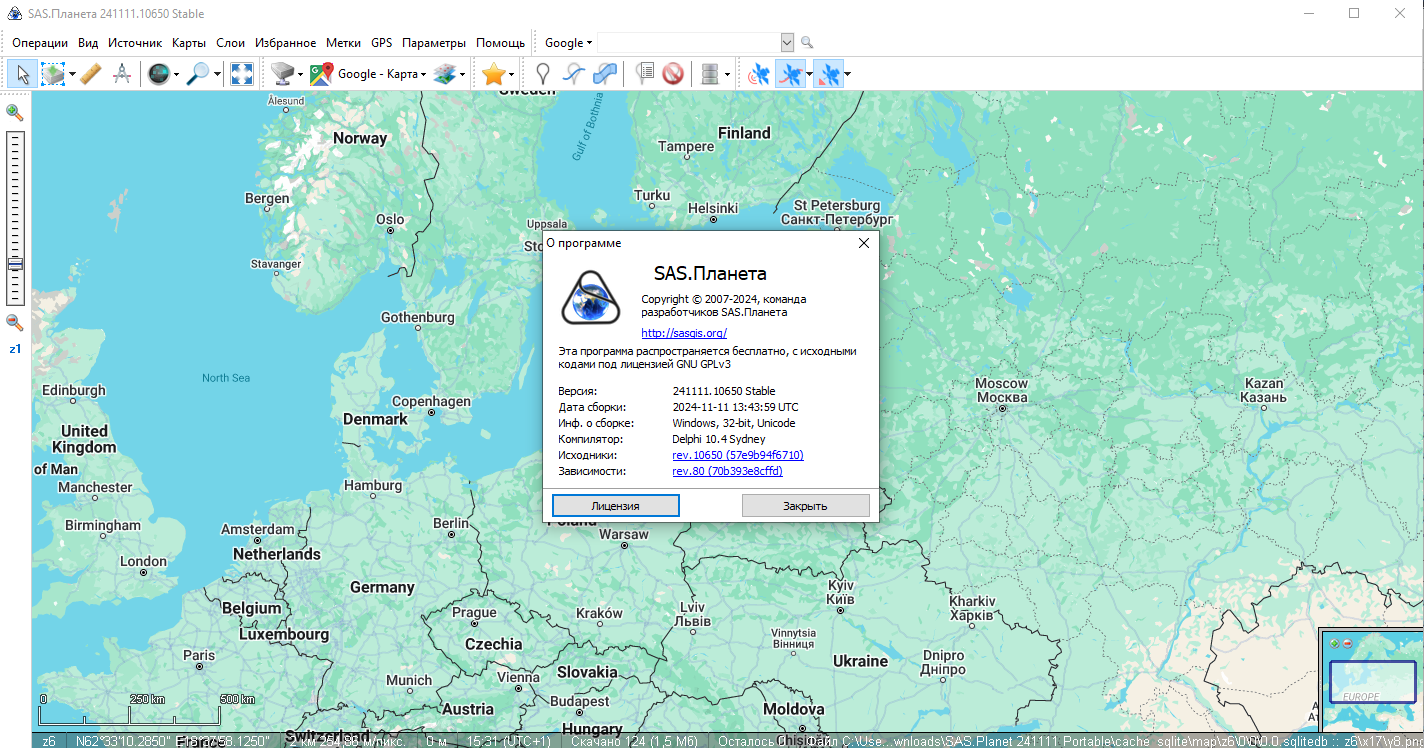Click the favorites star icon
Screen dimensions: 1424x748
tap(493, 73)
